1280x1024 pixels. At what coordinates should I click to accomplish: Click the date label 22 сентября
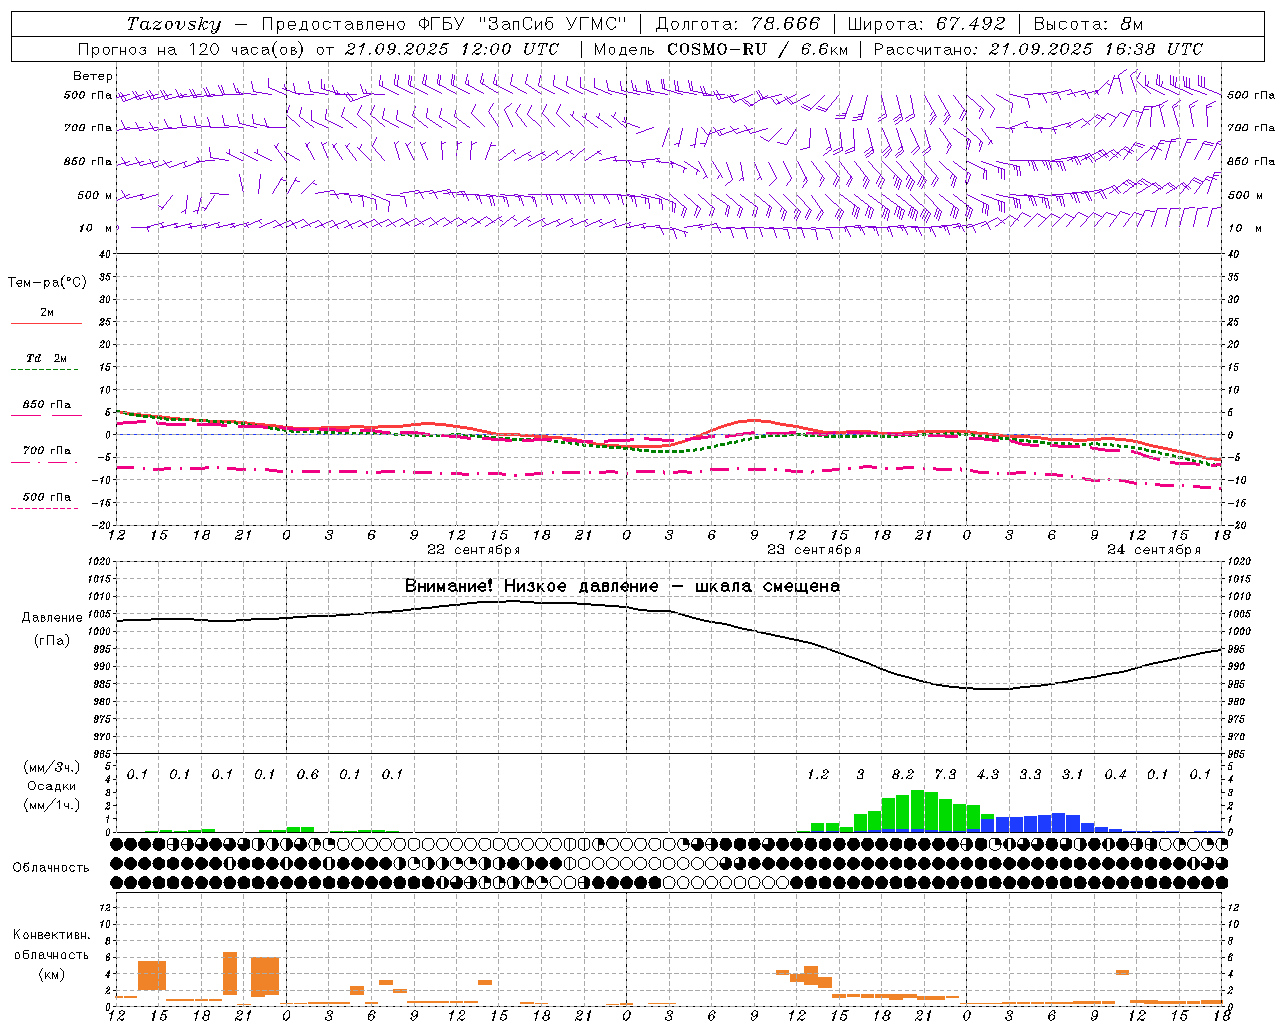[x=474, y=550]
